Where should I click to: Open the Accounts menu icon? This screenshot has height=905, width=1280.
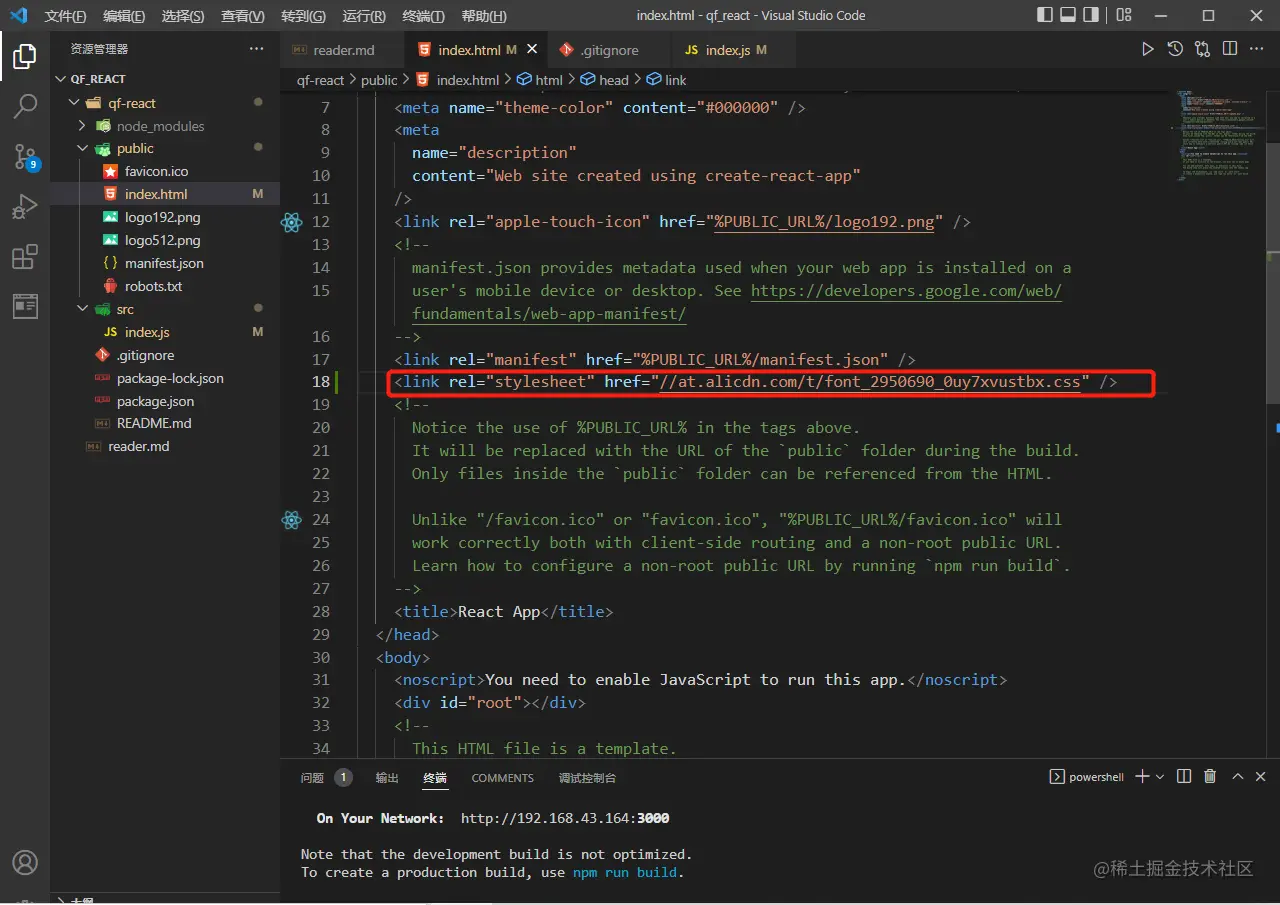[25, 862]
